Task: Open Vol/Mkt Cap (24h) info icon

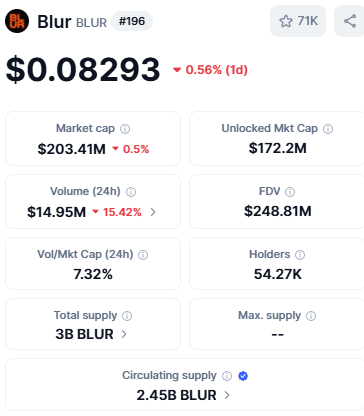Action: coord(143,255)
